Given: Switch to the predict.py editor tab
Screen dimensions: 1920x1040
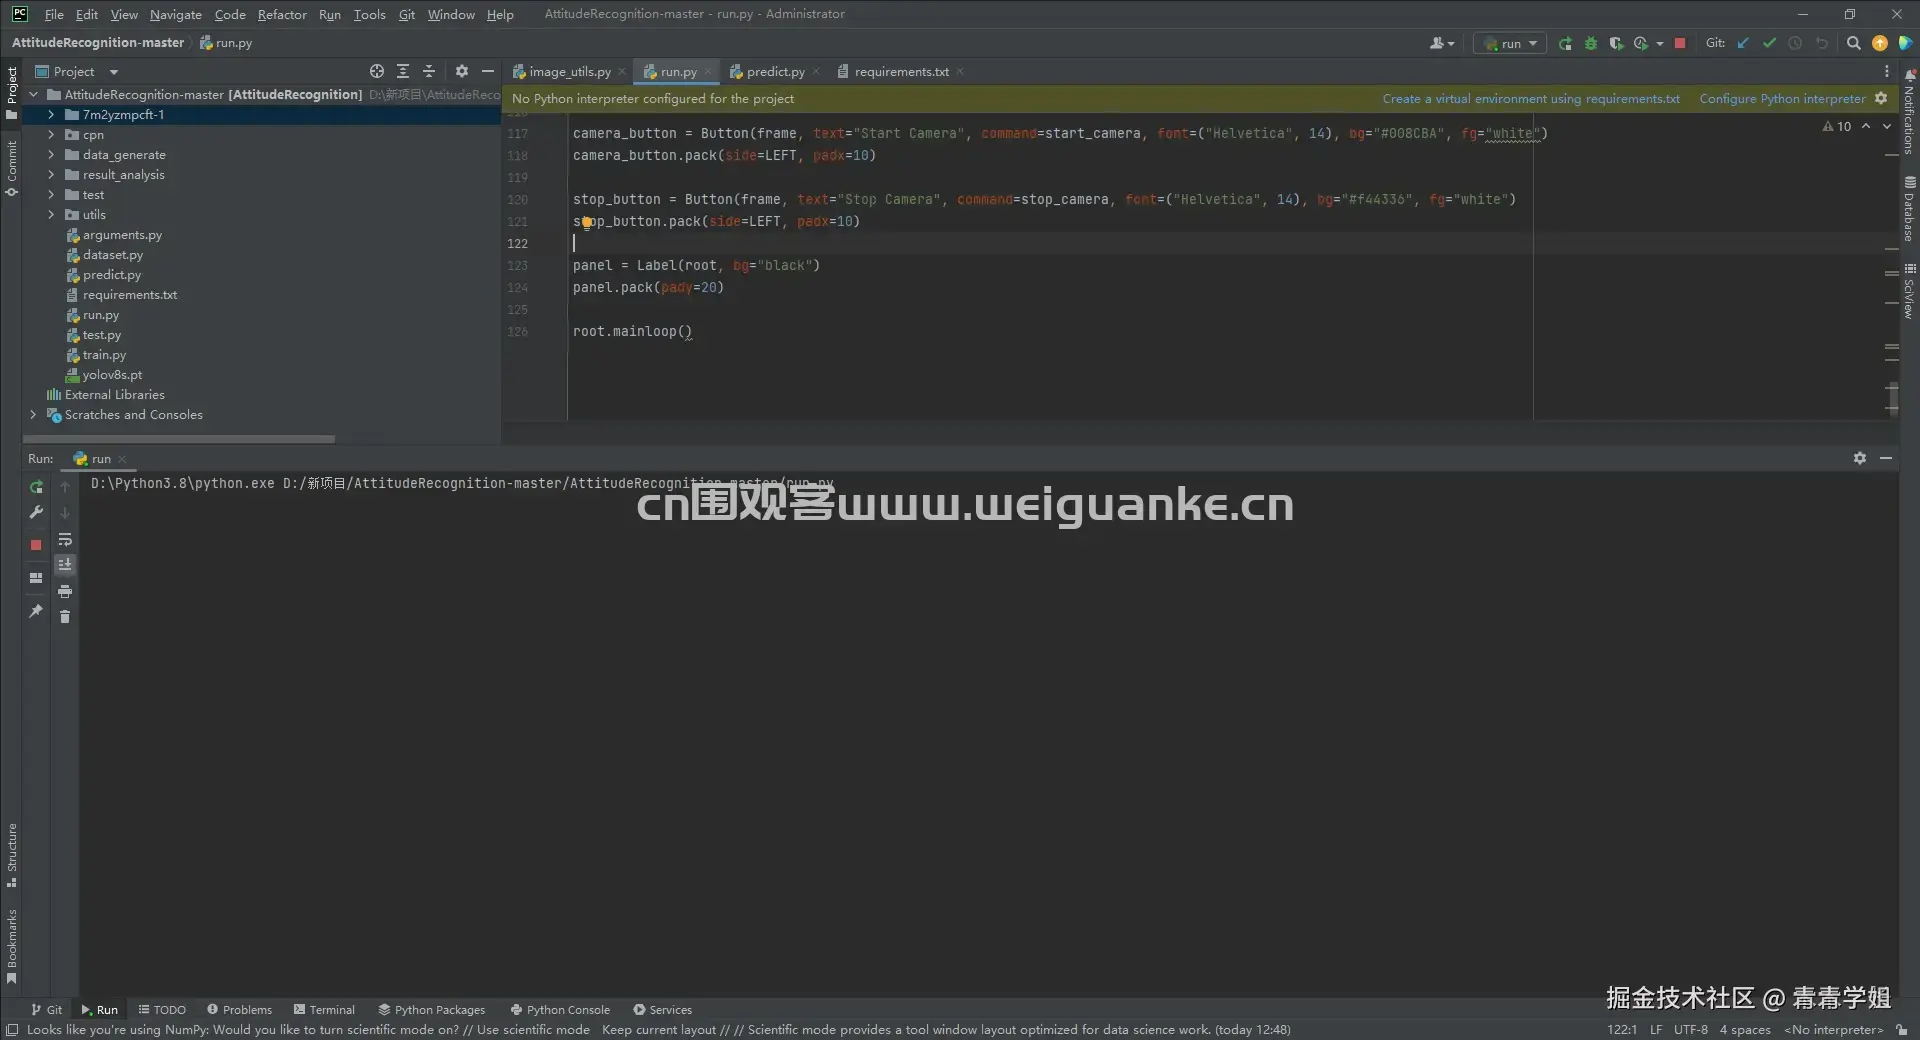Looking at the screenshot, I should click(774, 71).
